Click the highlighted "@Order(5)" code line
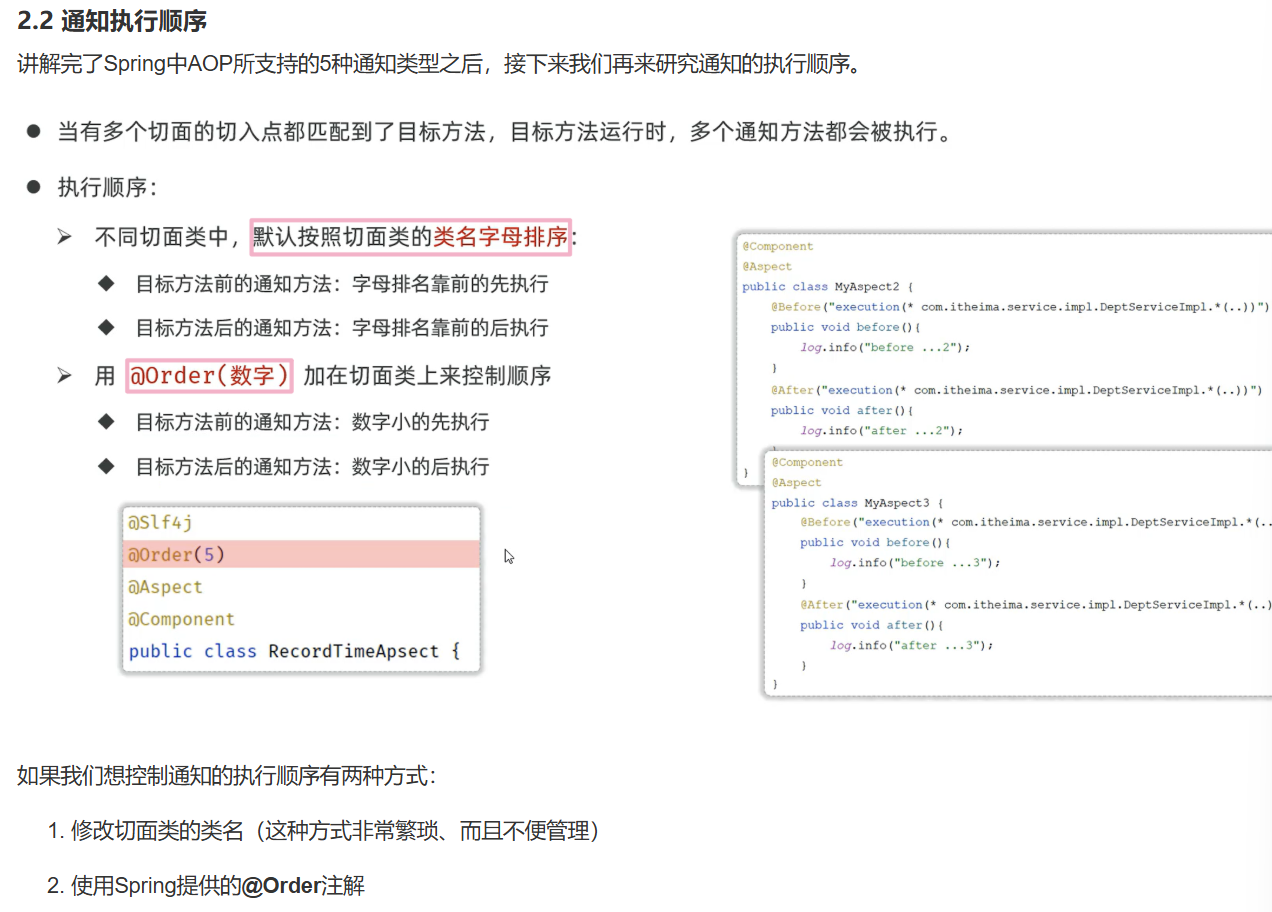 [x=301, y=555]
